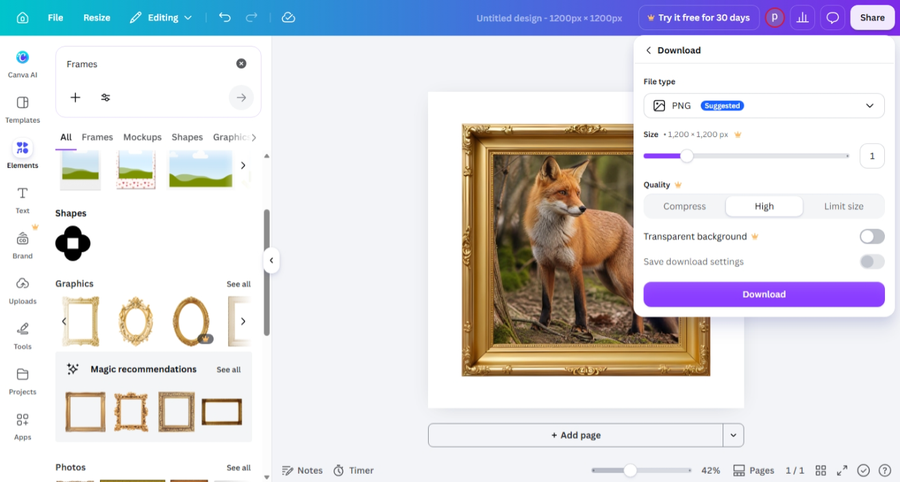900x482 pixels.
Task: Switch to the Shapes tab
Action: click(x=187, y=137)
